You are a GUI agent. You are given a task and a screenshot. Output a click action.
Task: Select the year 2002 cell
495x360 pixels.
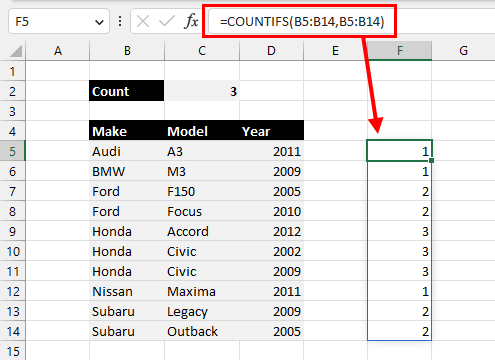point(272,251)
